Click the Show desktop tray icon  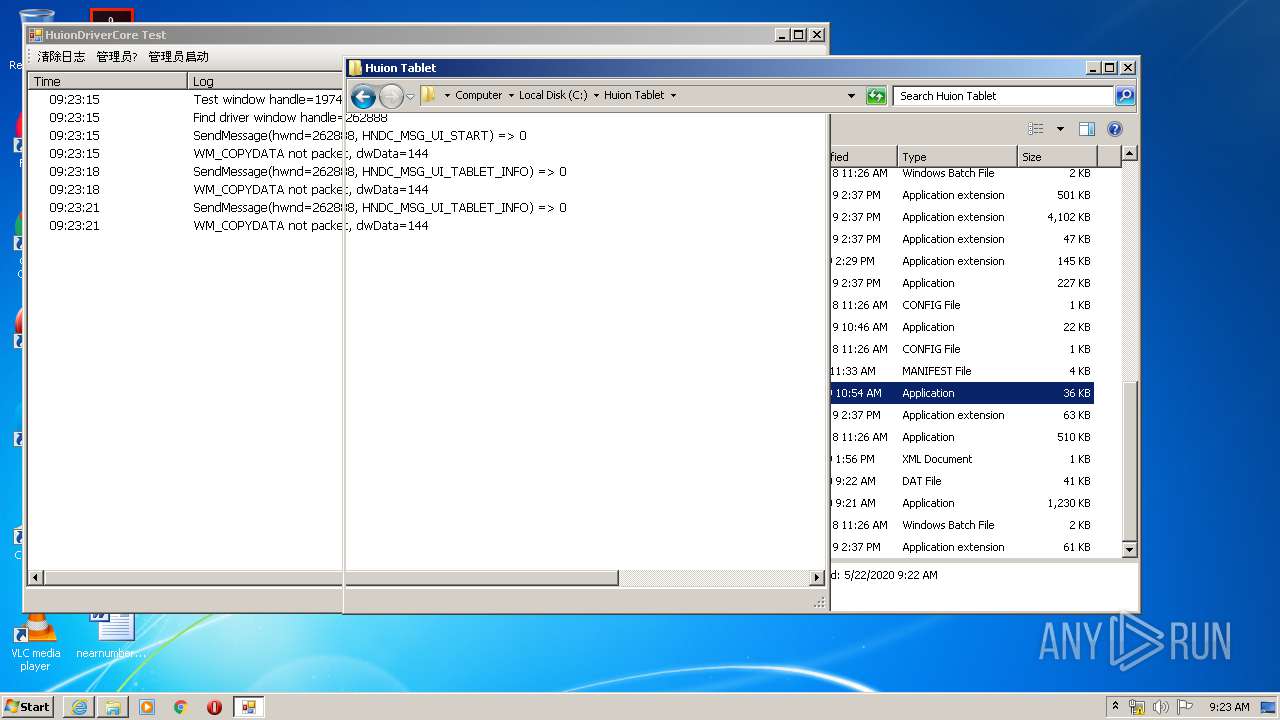1270,707
